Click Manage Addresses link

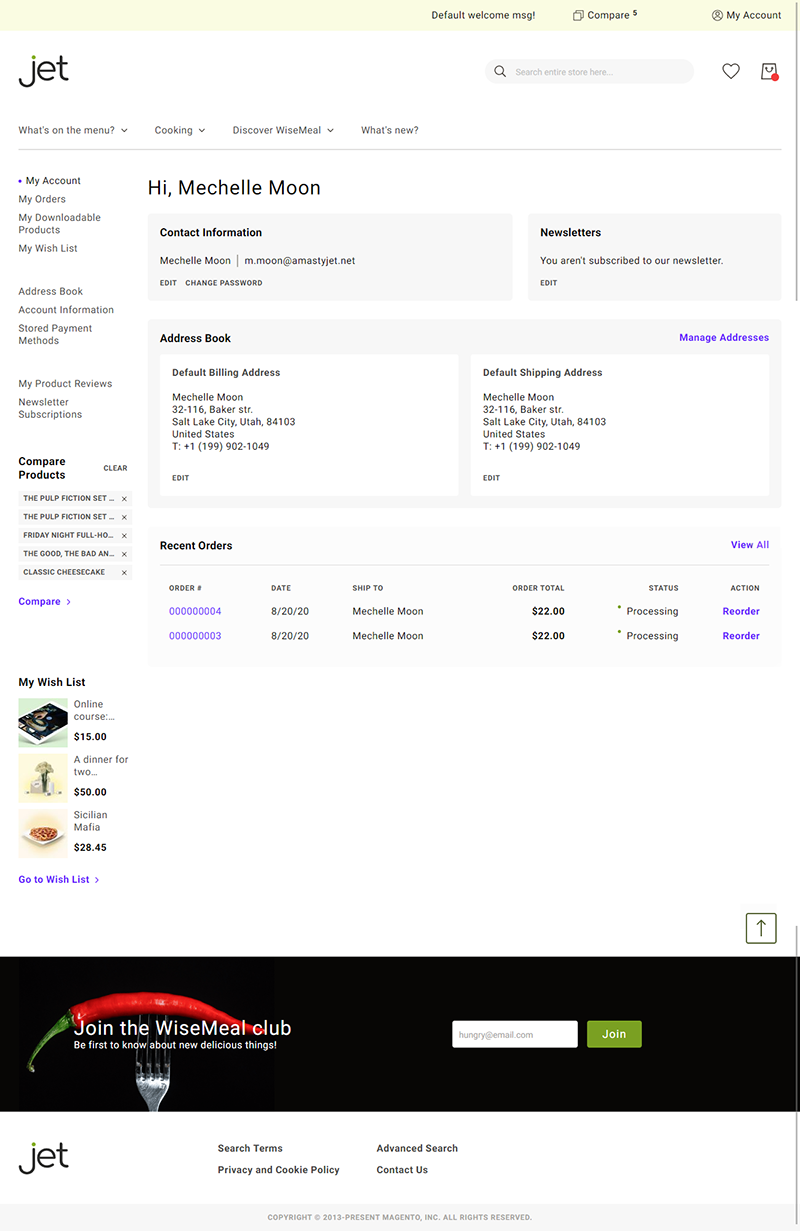(724, 338)
